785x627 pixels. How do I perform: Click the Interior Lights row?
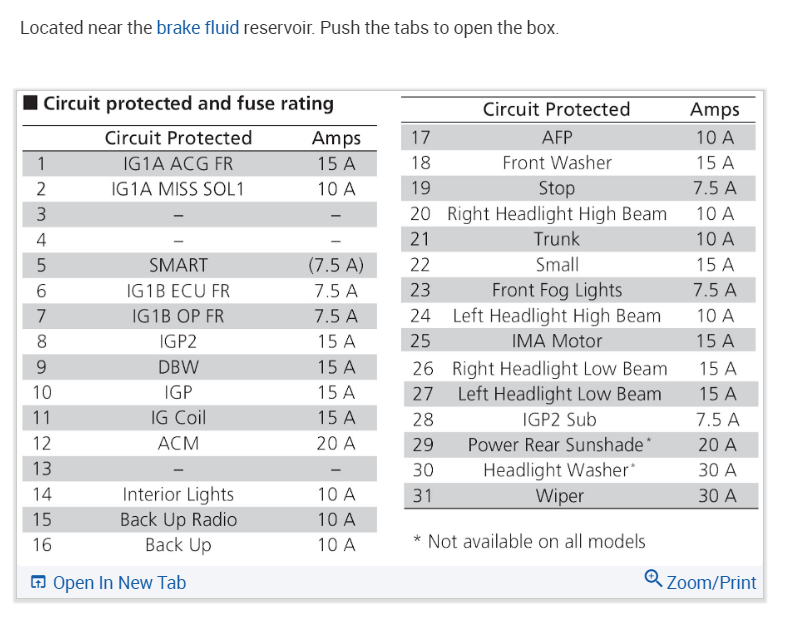pos(178,494)
